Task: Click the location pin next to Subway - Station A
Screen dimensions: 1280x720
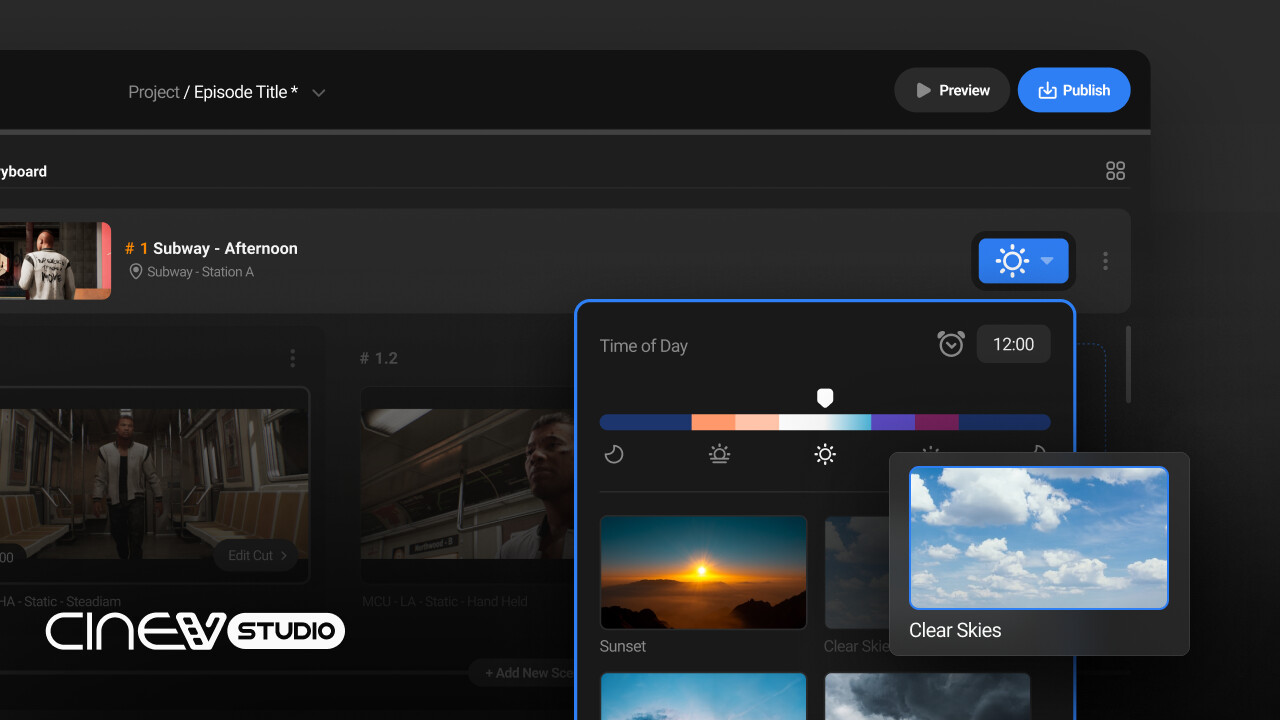Action: [x=136, y=271]
